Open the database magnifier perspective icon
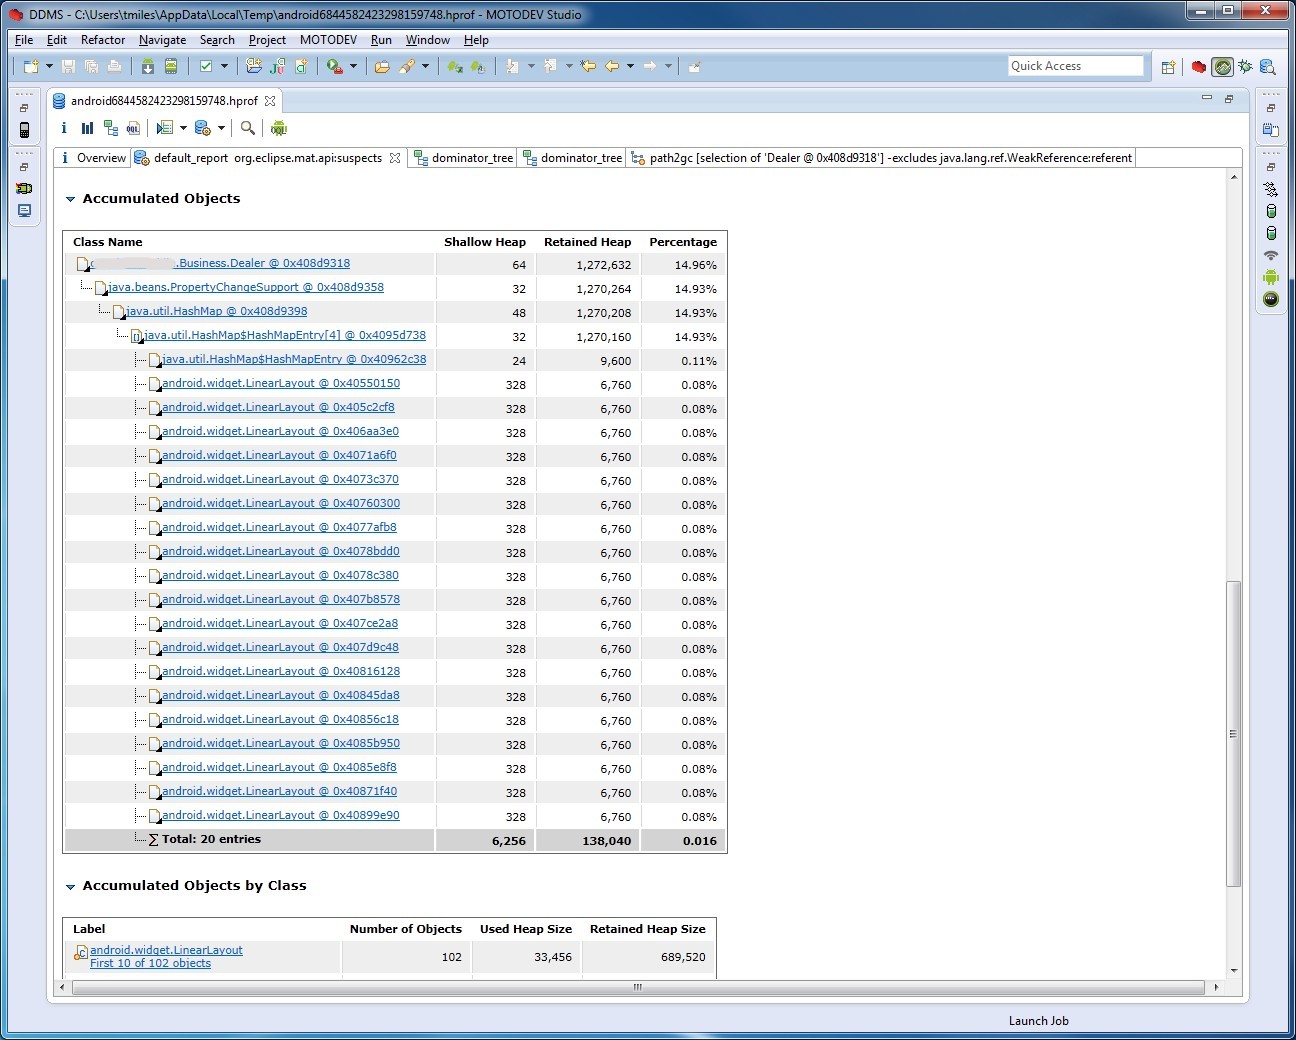The width and height of the screenshot is (1296, 1040). point(1268,67)
